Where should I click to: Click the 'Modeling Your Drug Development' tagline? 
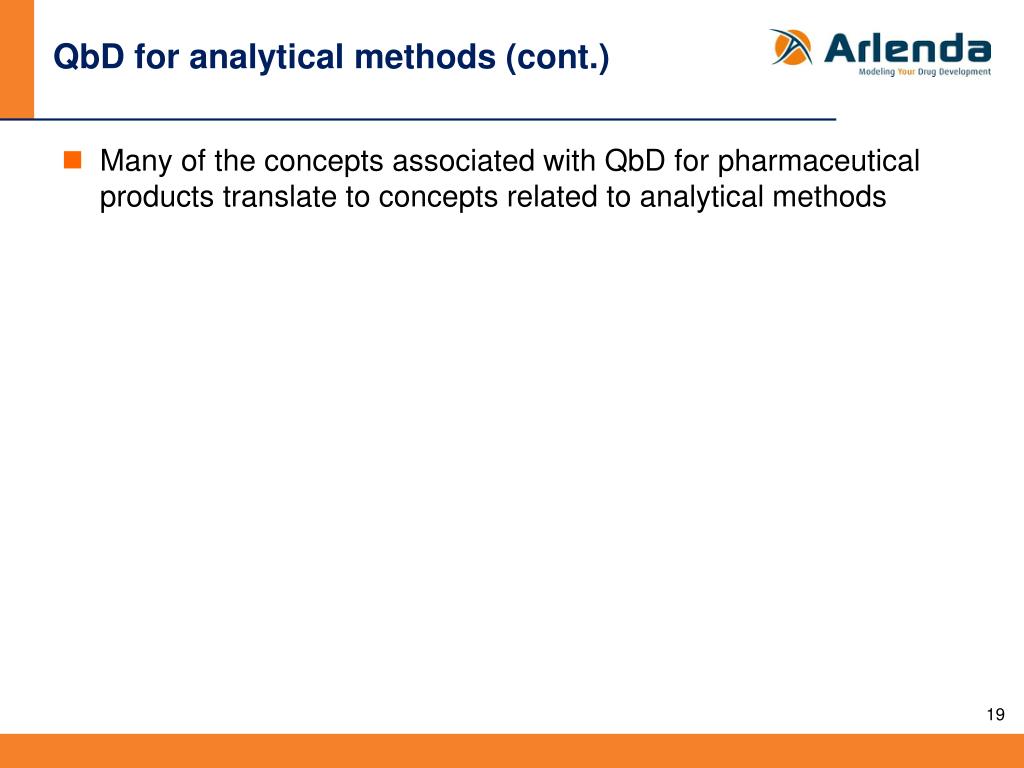pyautogui.click(x=925, y=72)
